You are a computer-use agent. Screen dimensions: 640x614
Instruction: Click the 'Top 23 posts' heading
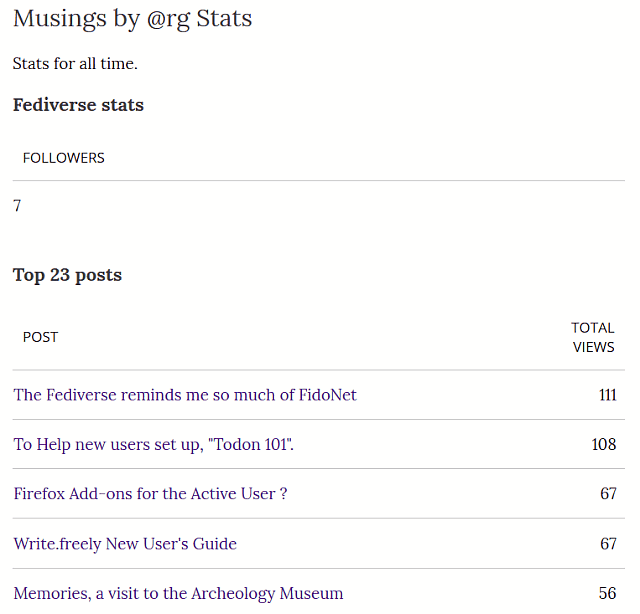[x=67, y=275]
